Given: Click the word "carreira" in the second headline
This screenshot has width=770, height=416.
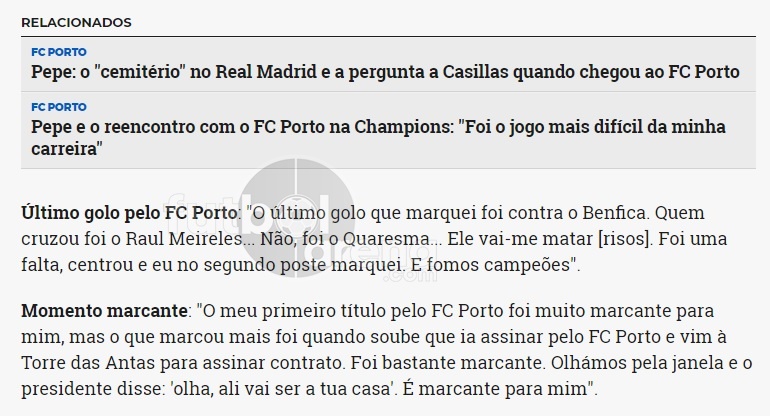Looking at the screenshot, I should [x=64, y=148].
